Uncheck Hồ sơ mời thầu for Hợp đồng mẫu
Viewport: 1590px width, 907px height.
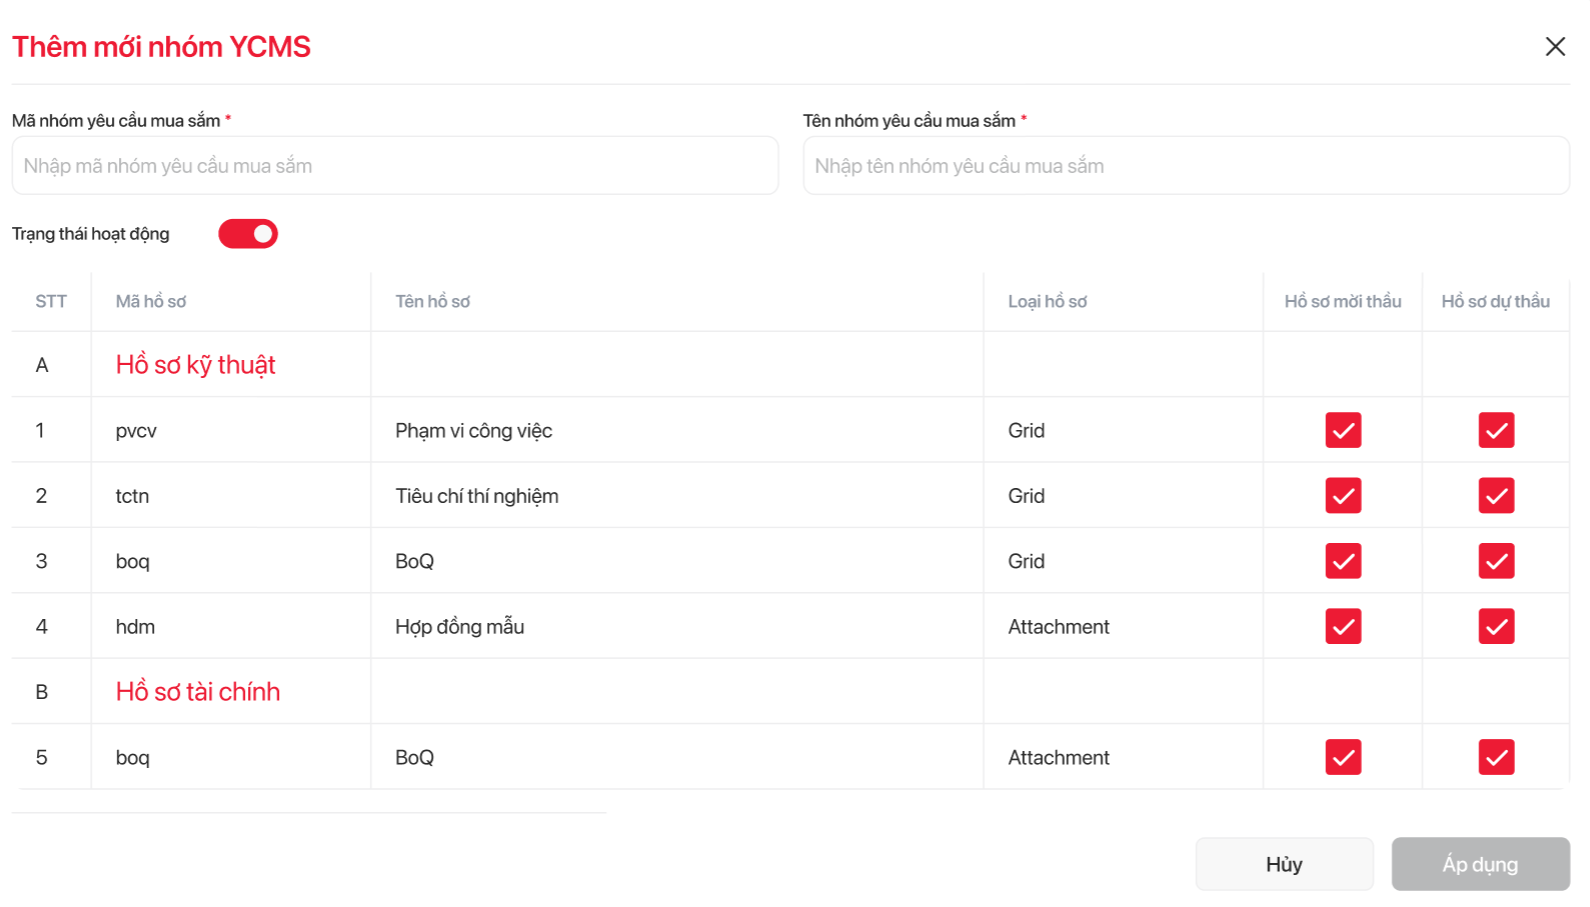pyautogui.click(x=1343, y=627)
